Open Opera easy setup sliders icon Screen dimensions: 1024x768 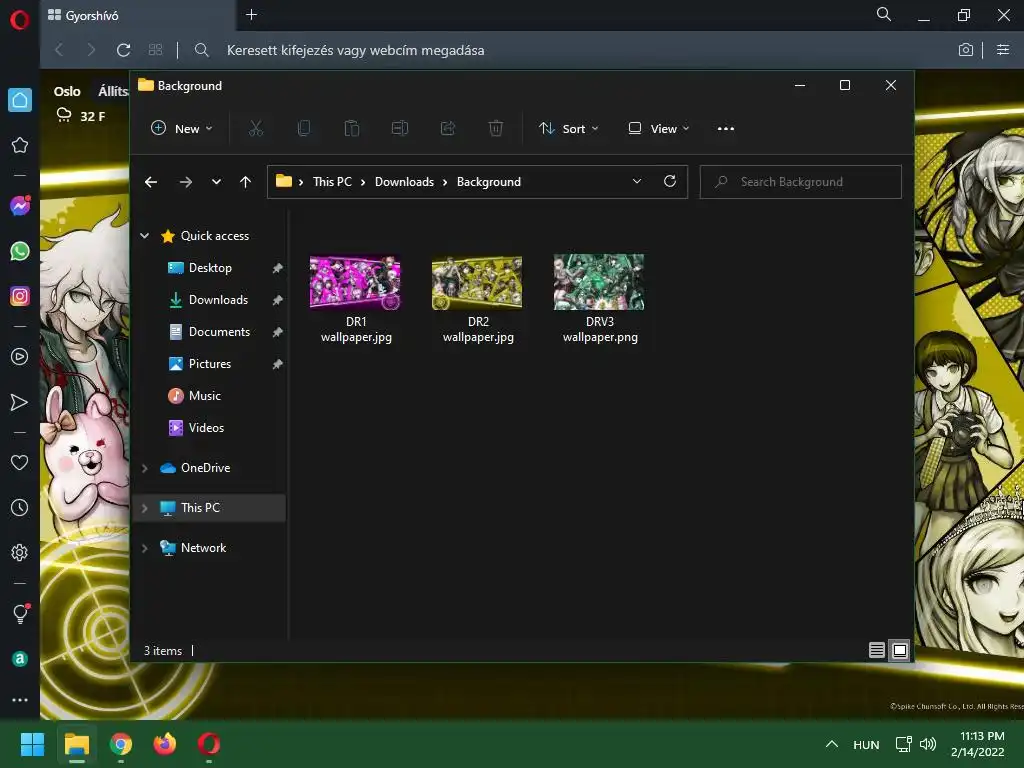pos(1003,50)
